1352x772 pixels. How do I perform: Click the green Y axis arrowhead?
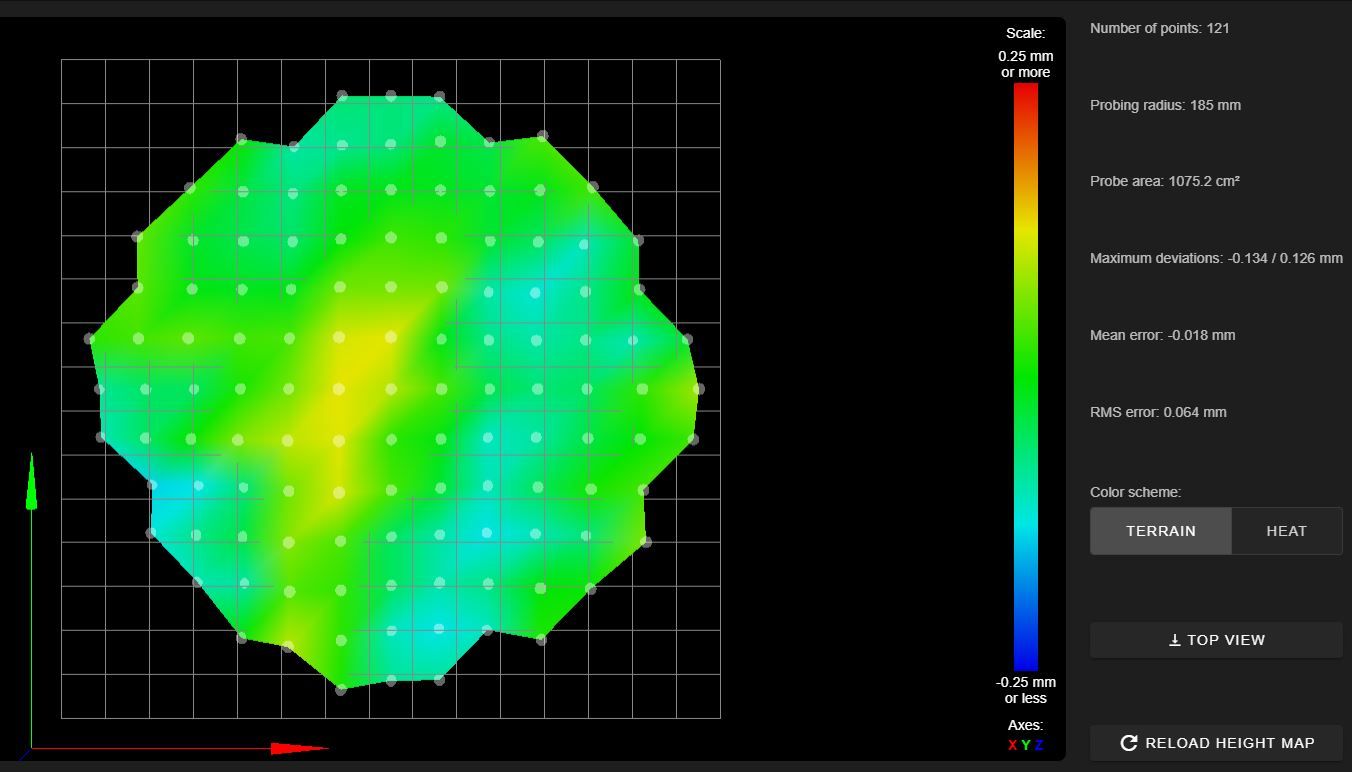pos(31,482)
